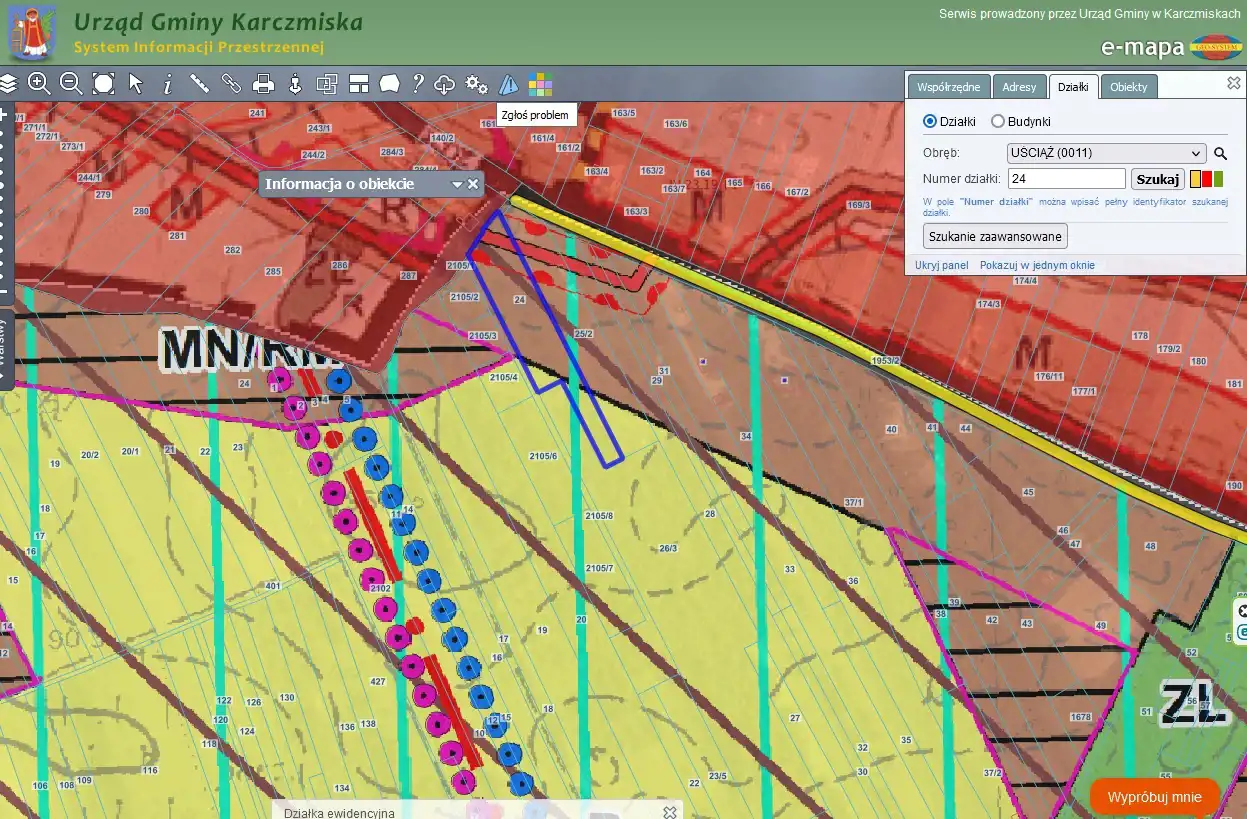Screen dimensions: 1247x819
Task: Choose the red highlight color swatch
Action: tap(1207, 179)
